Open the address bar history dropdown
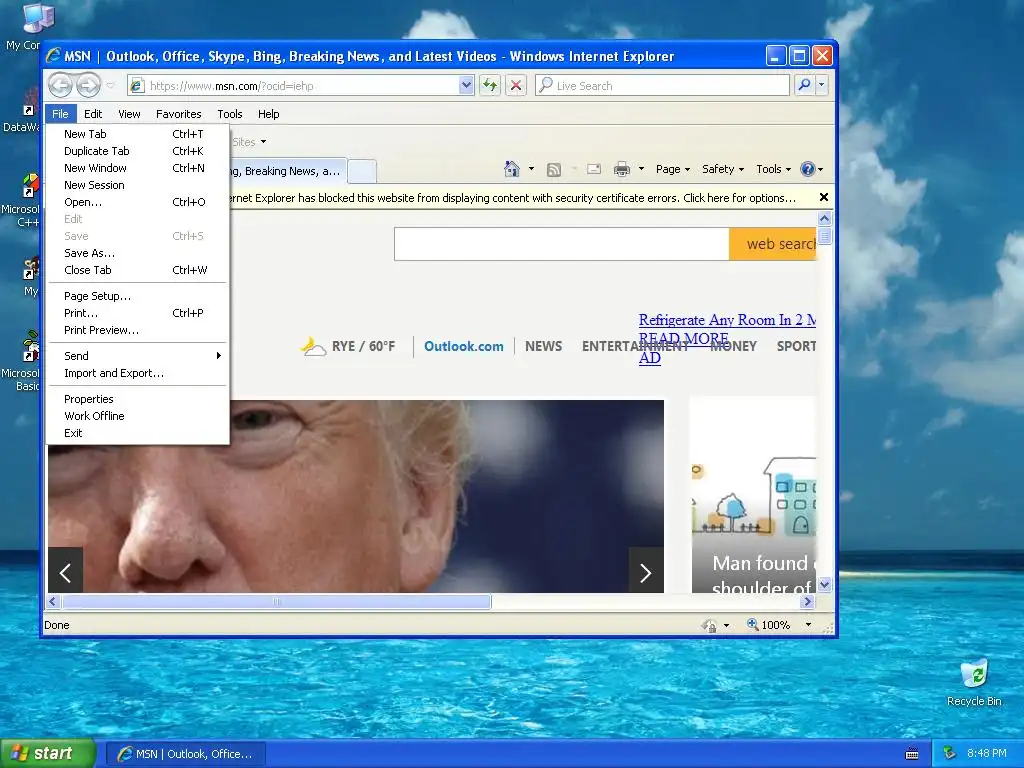Viewport: 1024px width, 768px height. tap(466, 86)
